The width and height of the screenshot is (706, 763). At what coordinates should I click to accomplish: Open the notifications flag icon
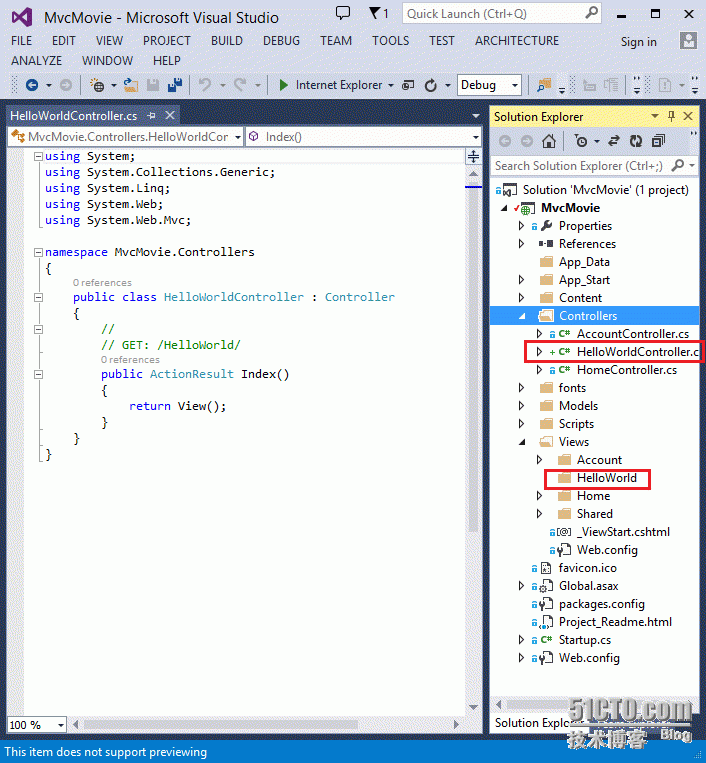(x=374, y=13)
